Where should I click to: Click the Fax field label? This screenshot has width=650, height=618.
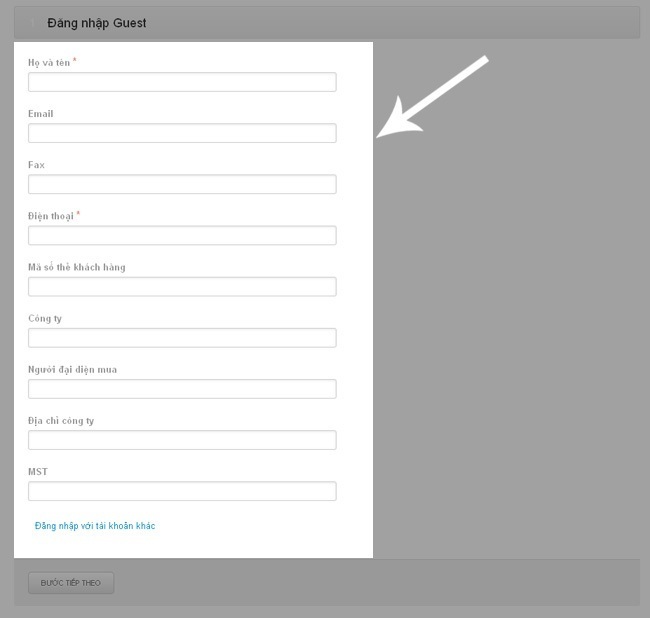click(36, 165)
